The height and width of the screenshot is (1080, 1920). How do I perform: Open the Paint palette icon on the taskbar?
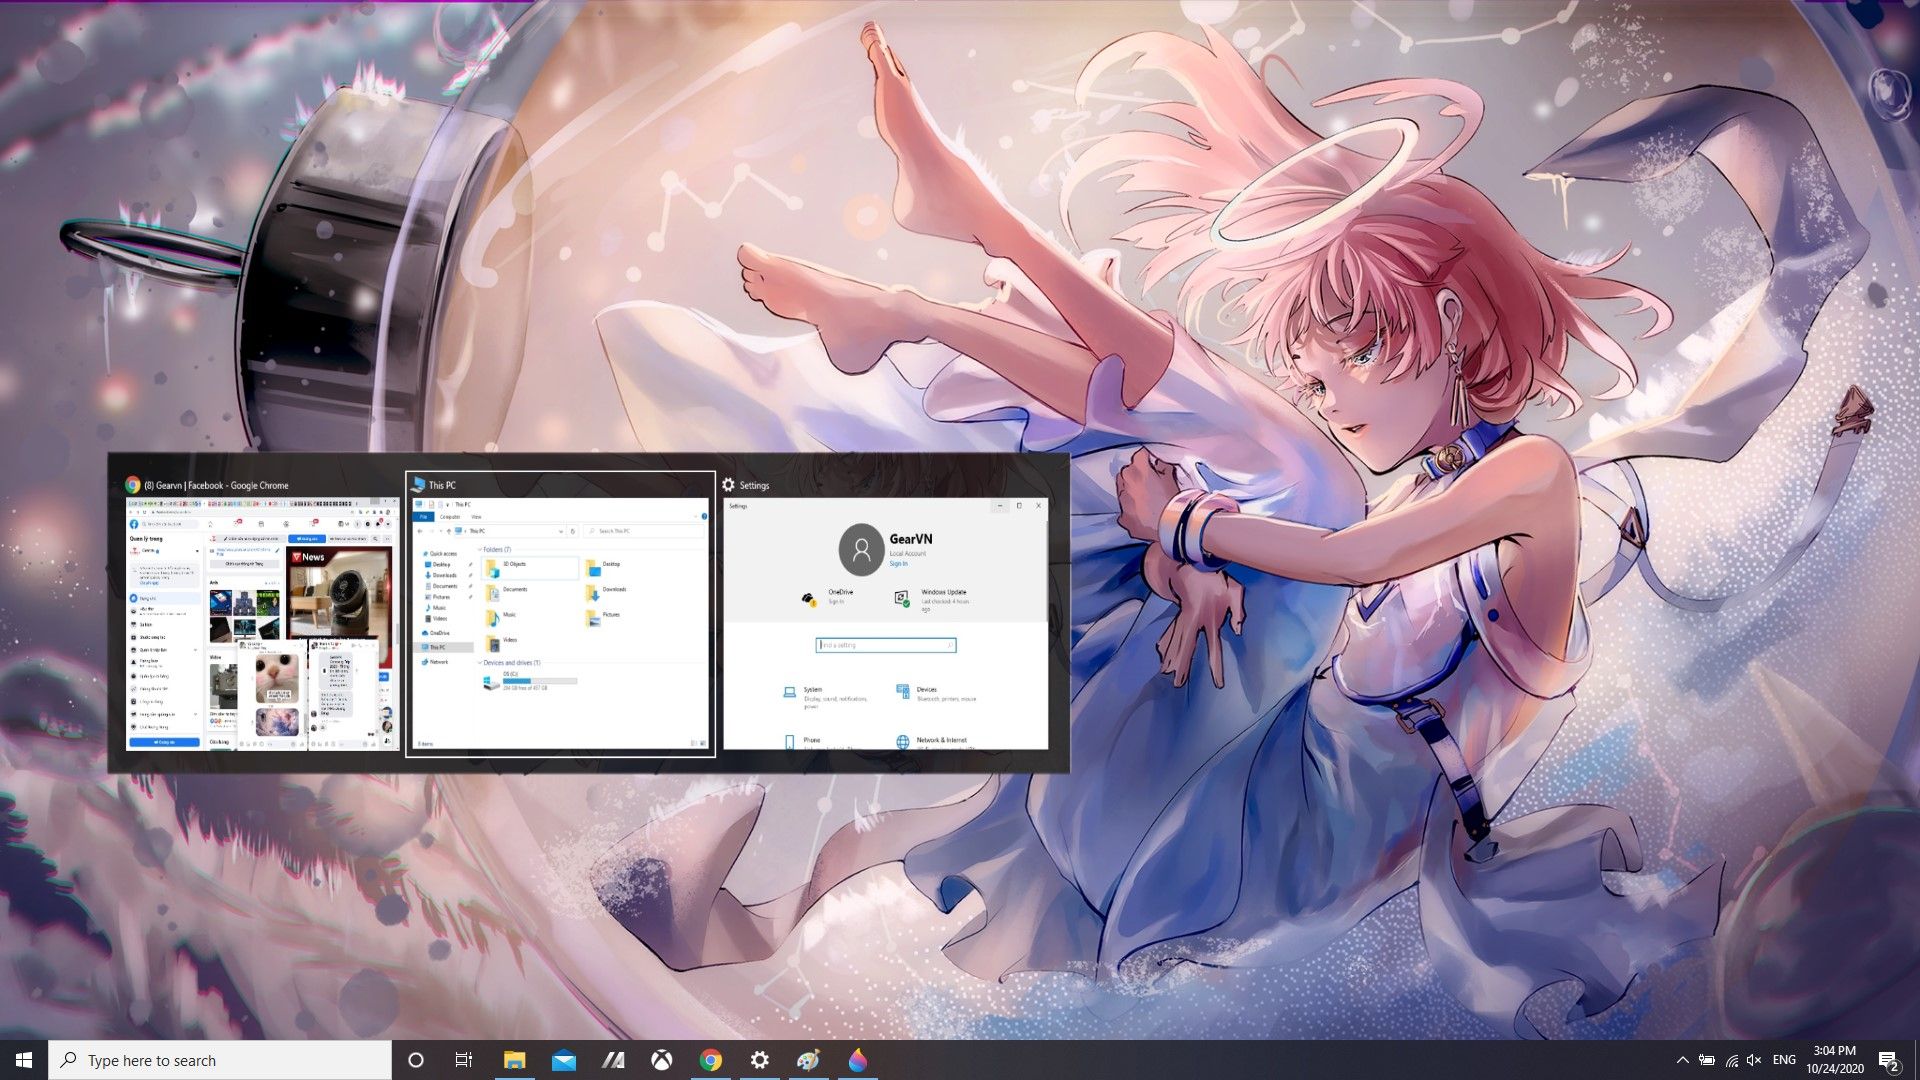(808, 1060)
